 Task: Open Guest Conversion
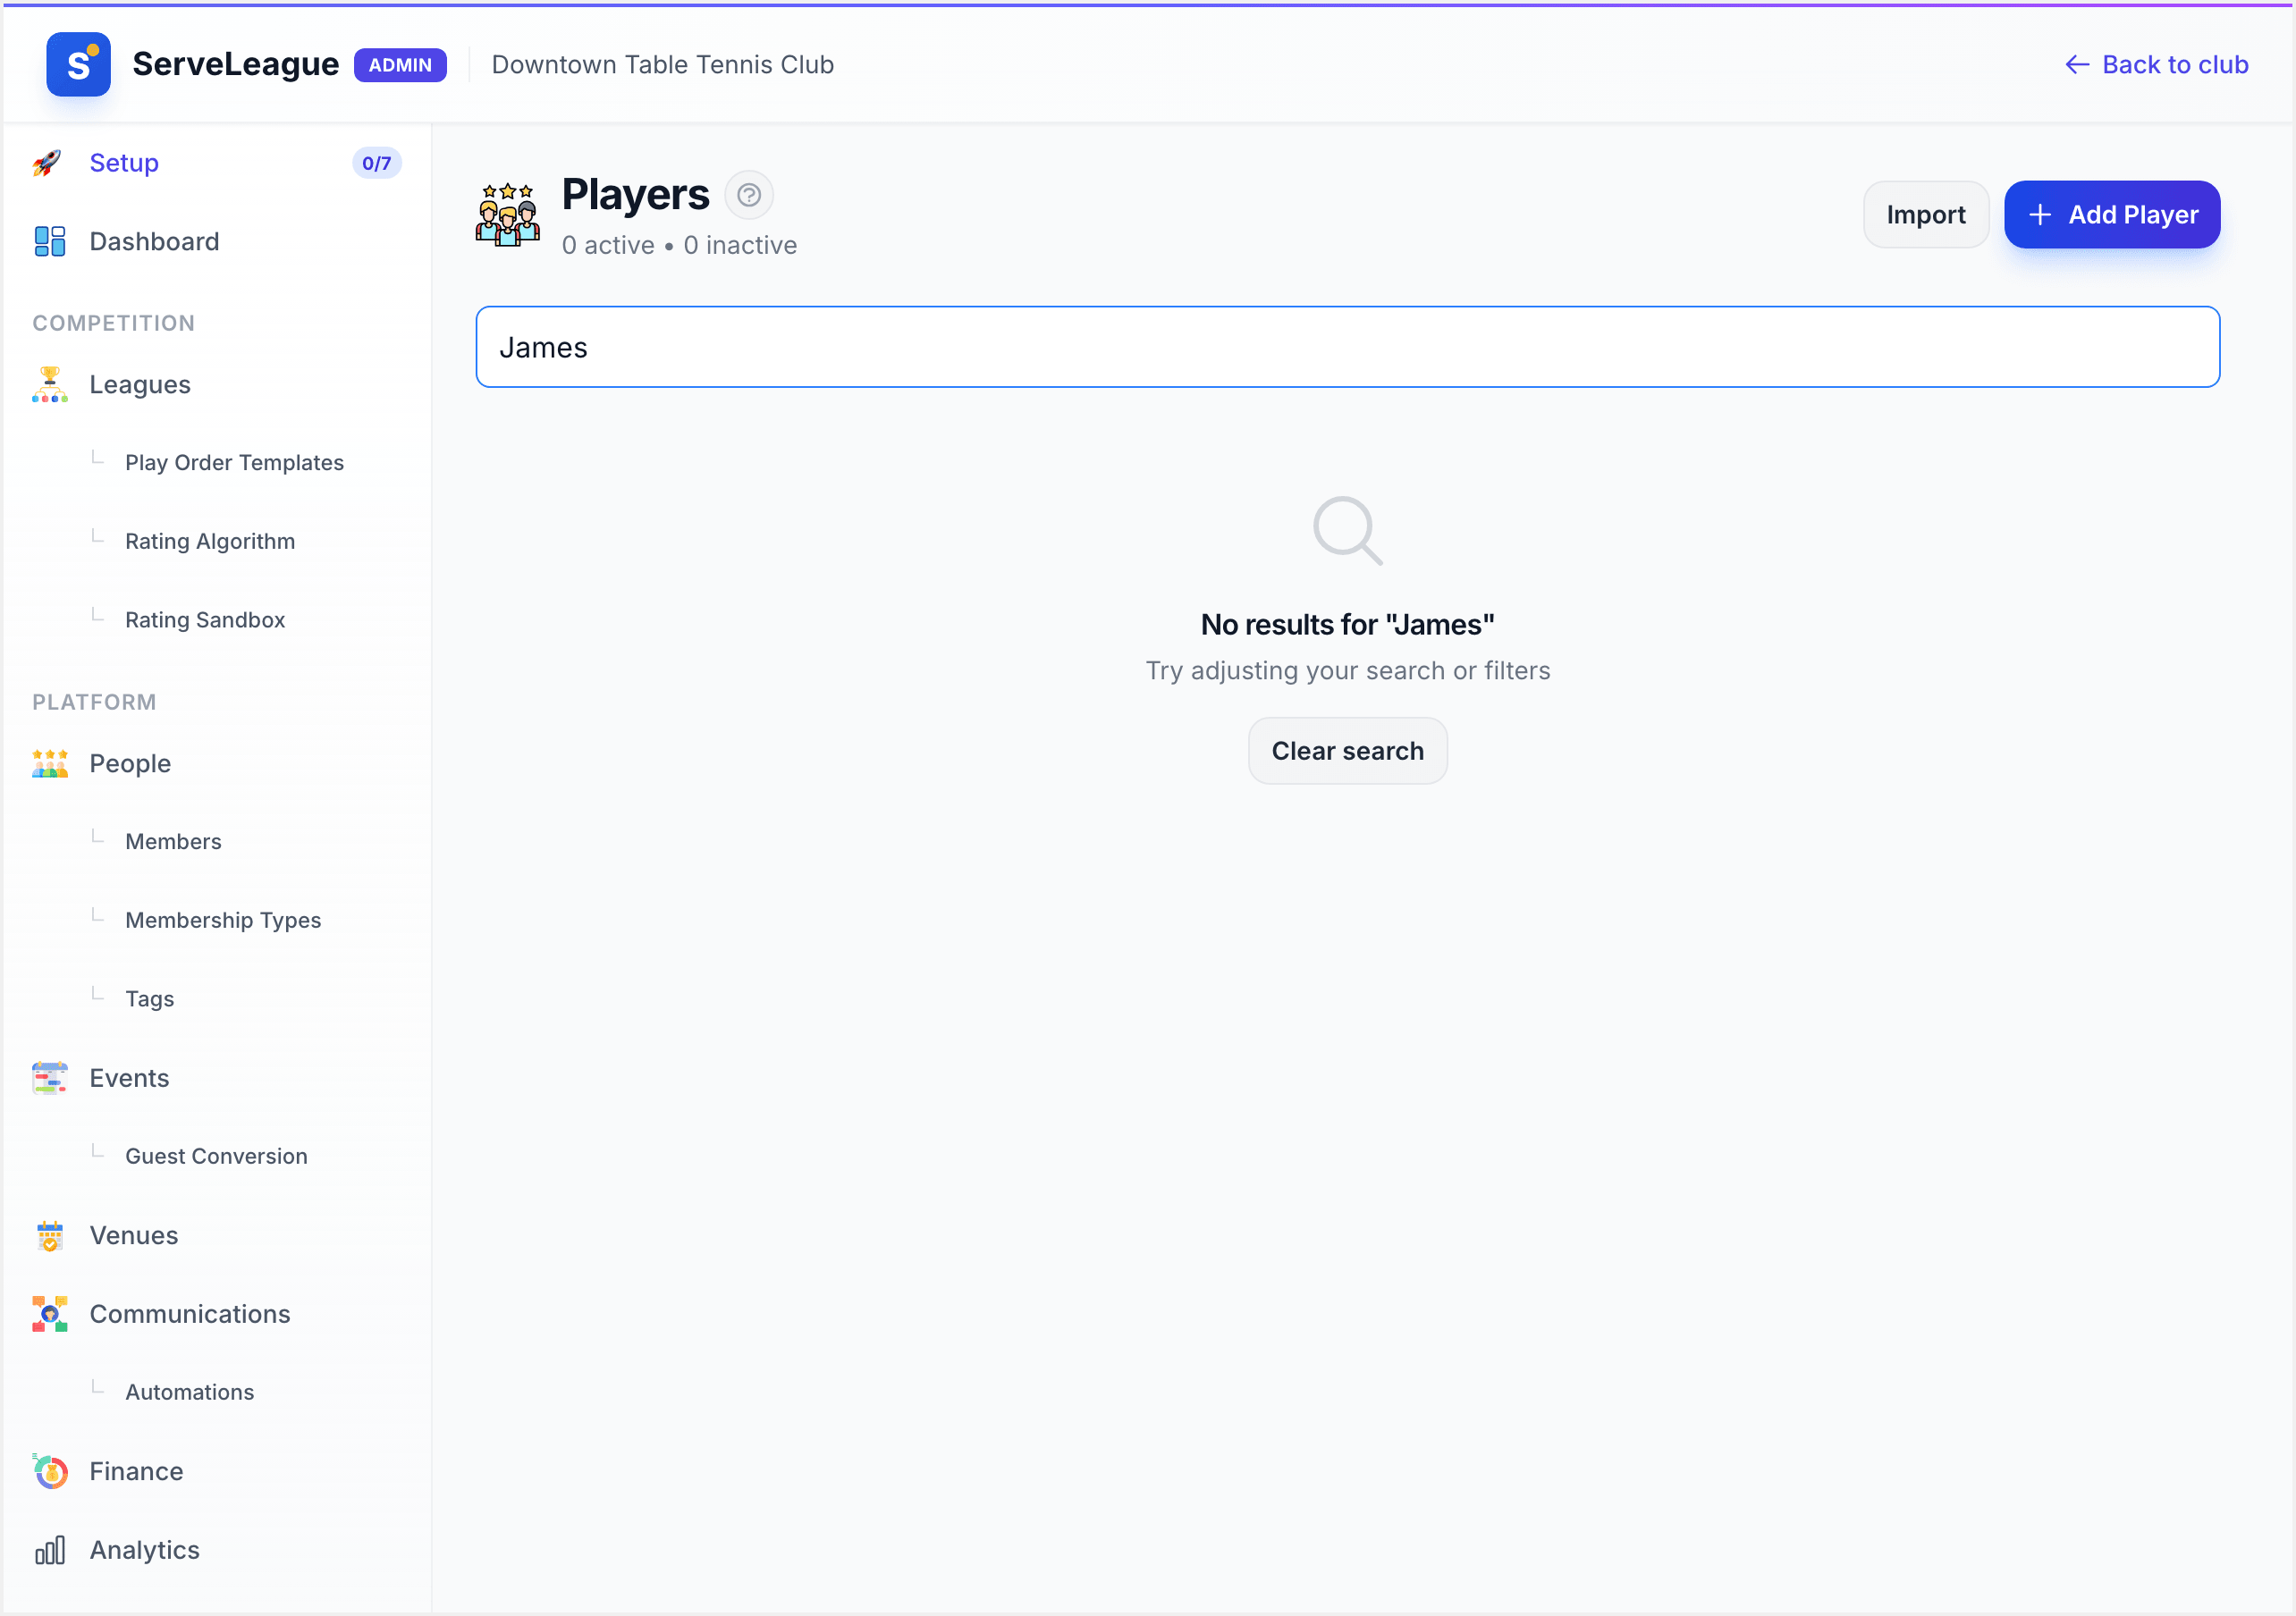[216, 1156]
